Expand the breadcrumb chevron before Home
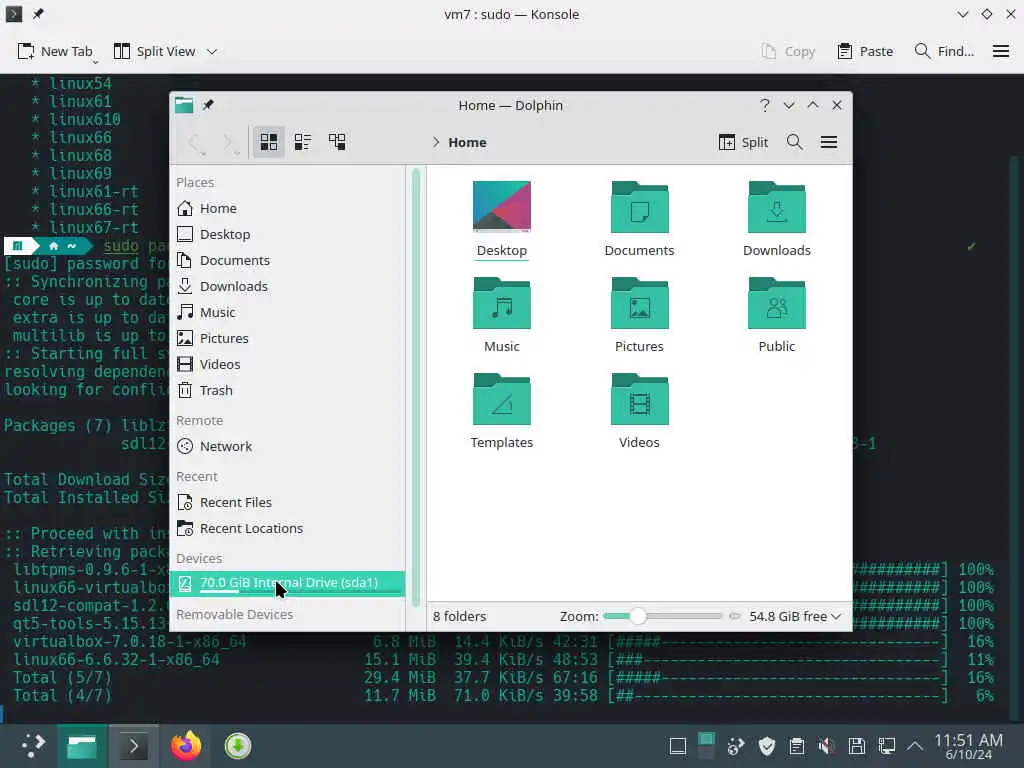The height and width of the screenshot is (768, 1024). pyautogui.click(x=436, y=142)
